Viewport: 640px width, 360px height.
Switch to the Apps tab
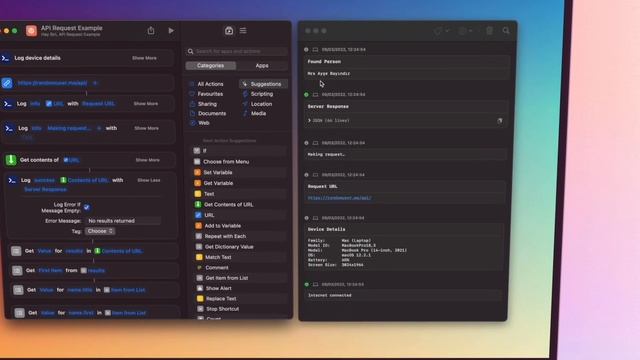pyautogui.click(x=262, y=66)
